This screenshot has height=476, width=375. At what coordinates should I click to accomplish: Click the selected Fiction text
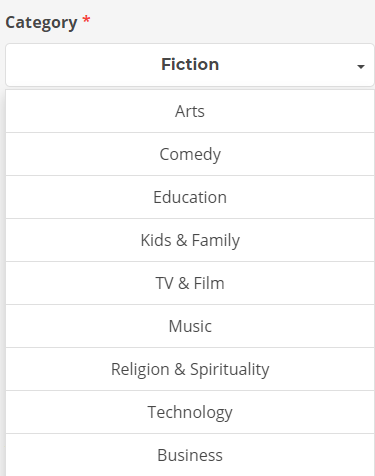pos(190,64)
